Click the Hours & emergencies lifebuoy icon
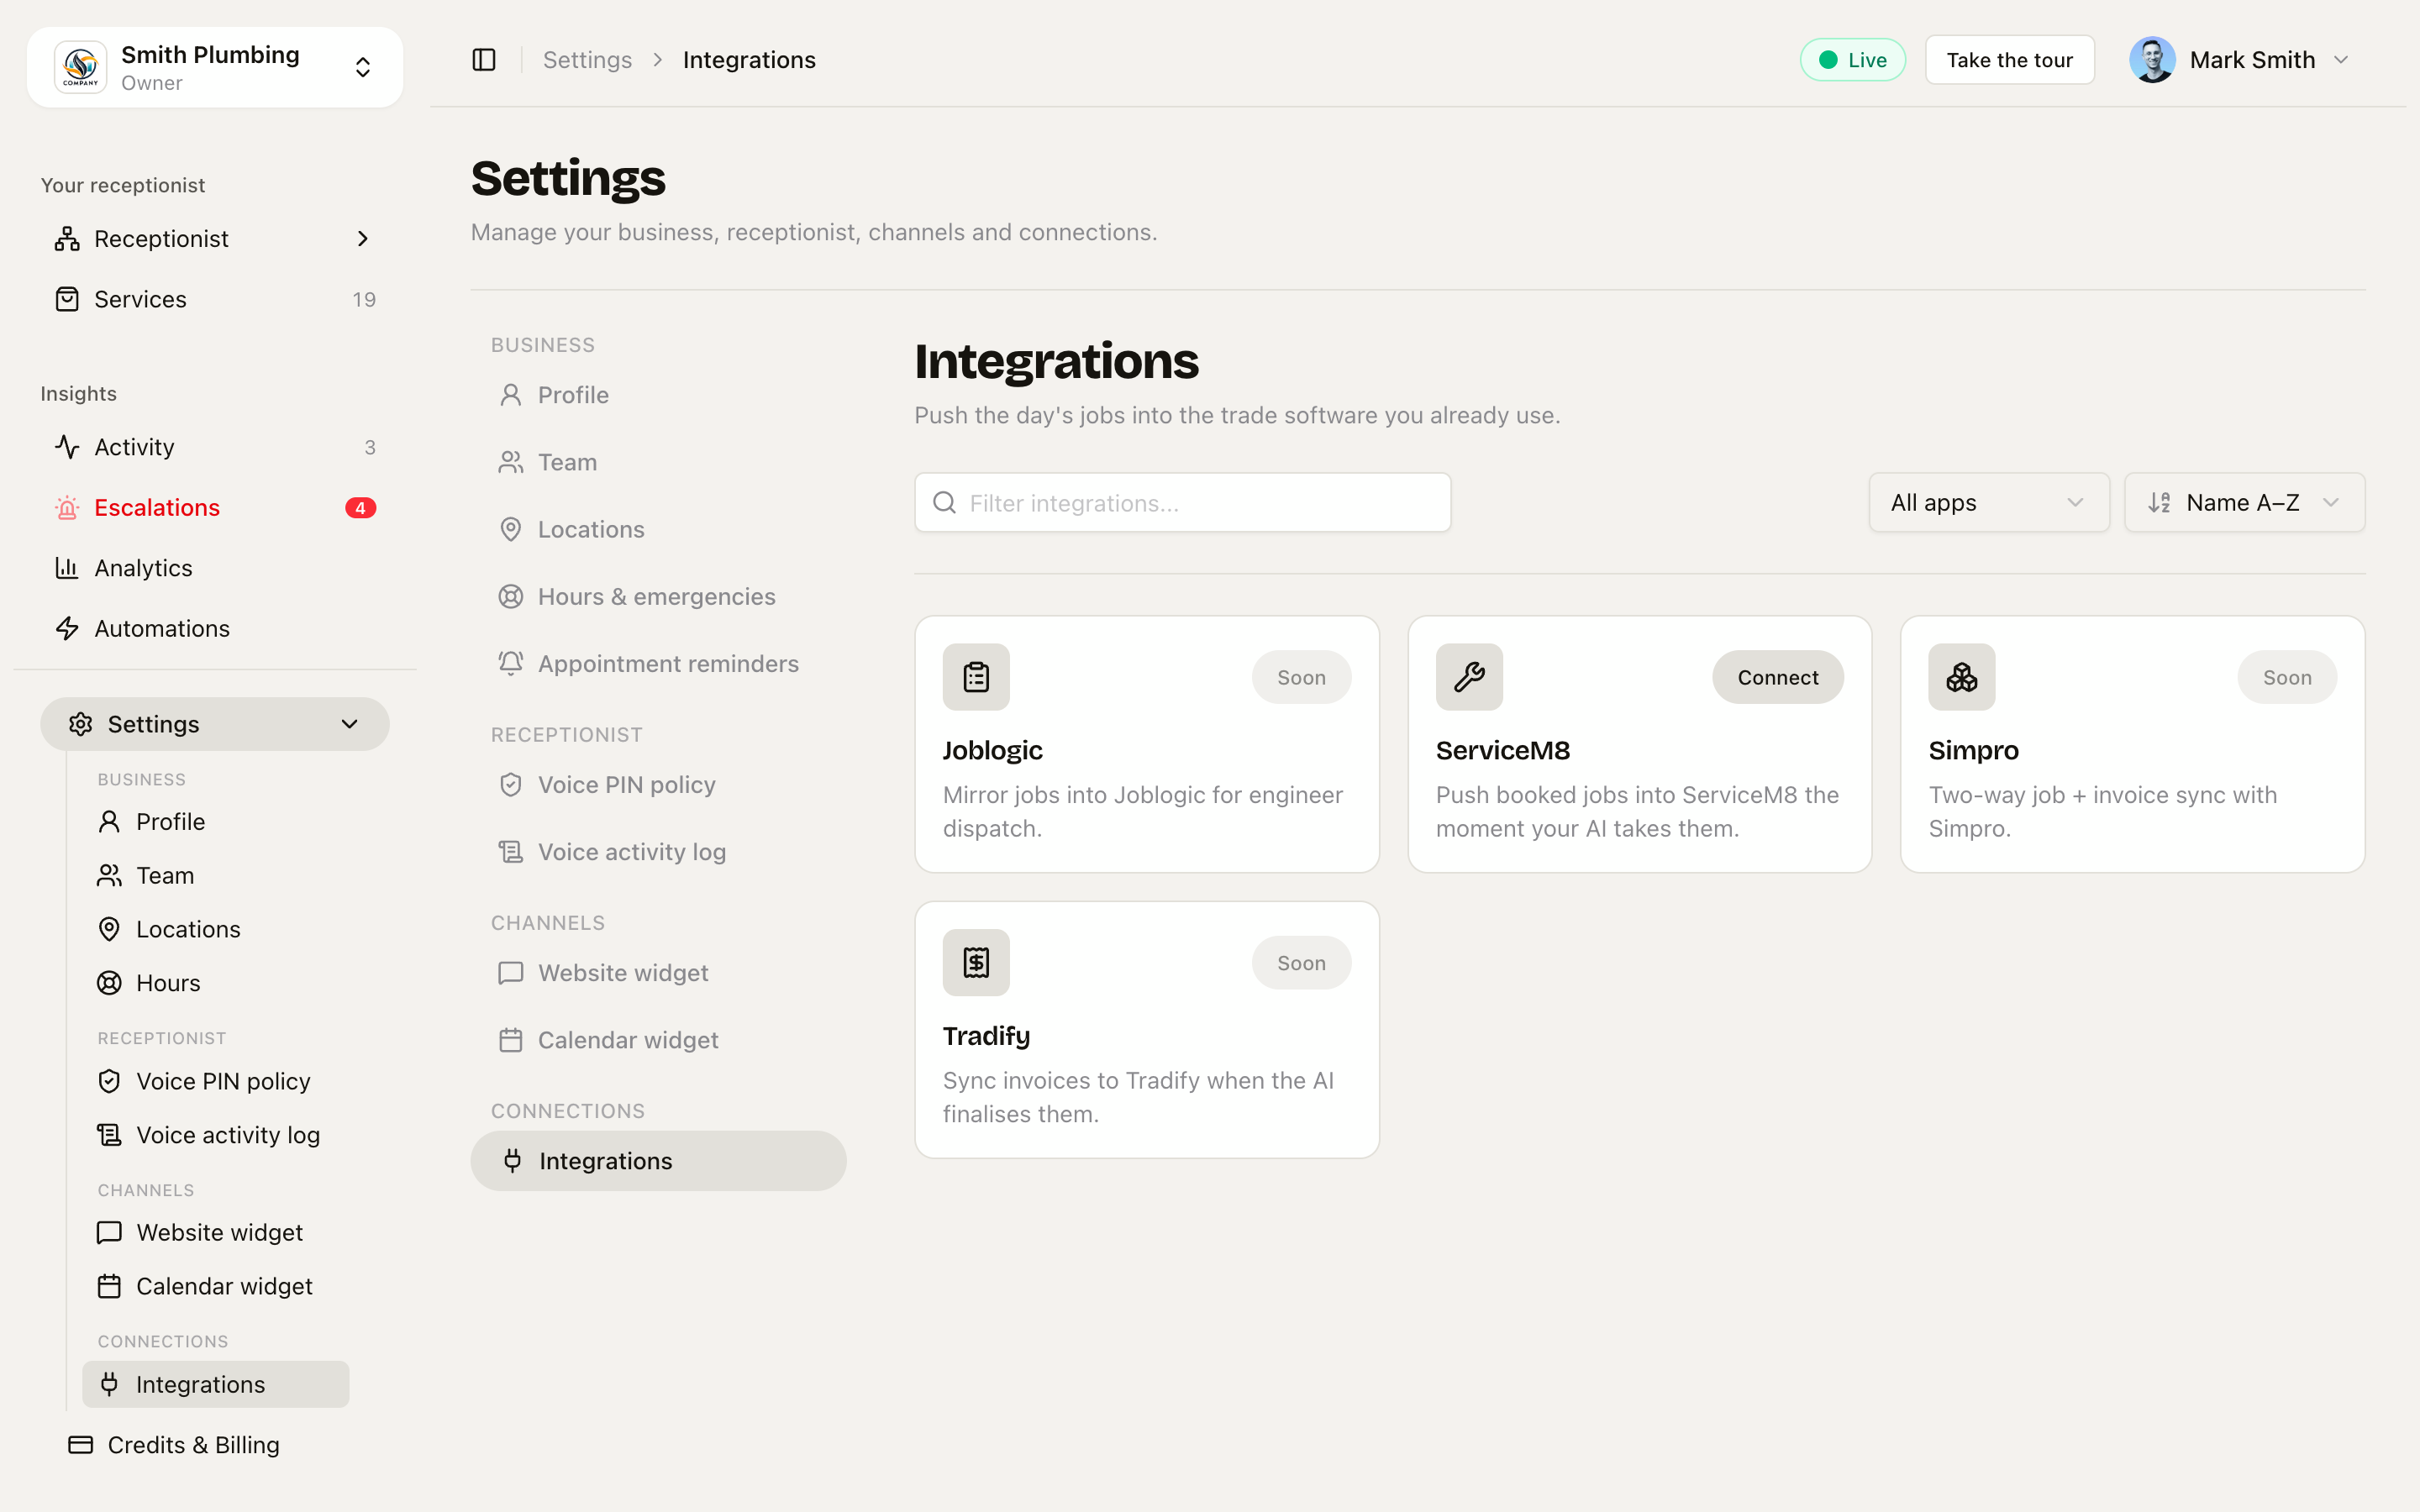This screenshot has height=1512, width=2420. (x=511, y=597)
